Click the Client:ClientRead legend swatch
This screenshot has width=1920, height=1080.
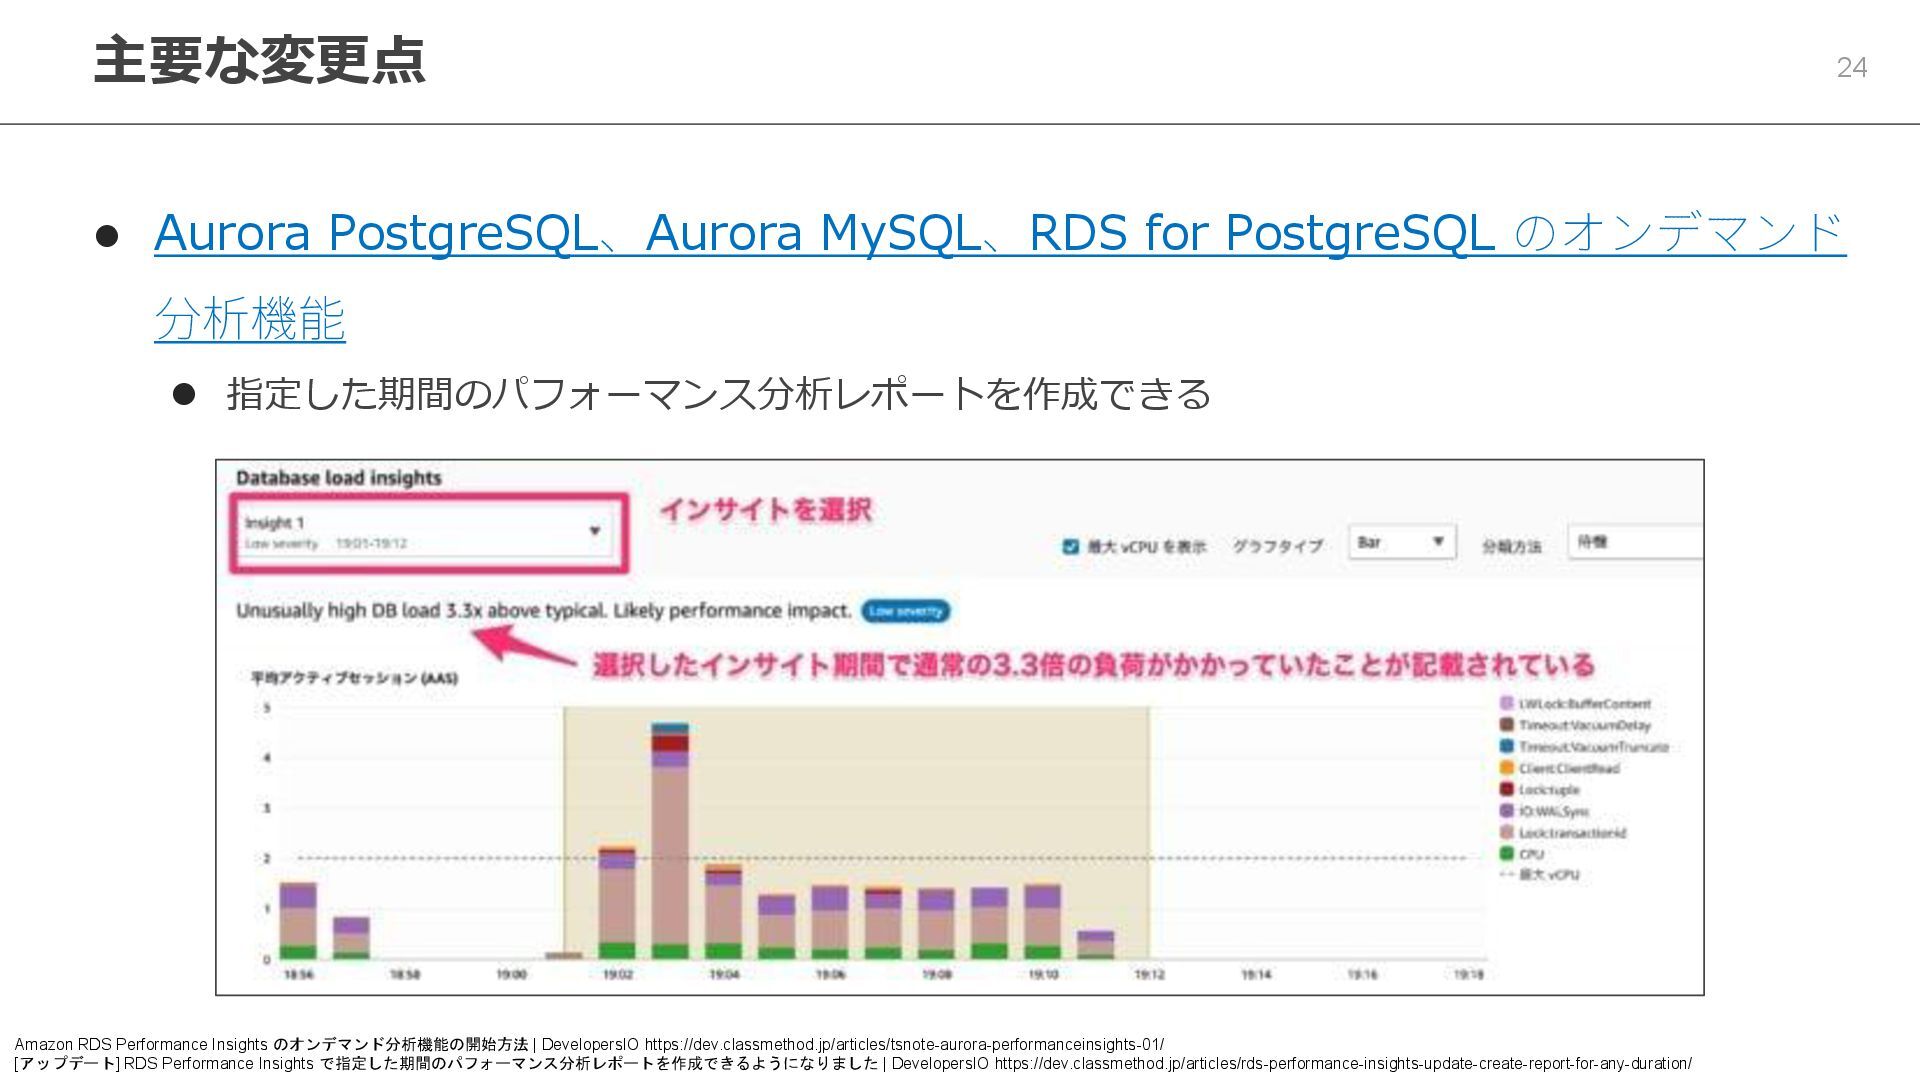coord(1506,768)
